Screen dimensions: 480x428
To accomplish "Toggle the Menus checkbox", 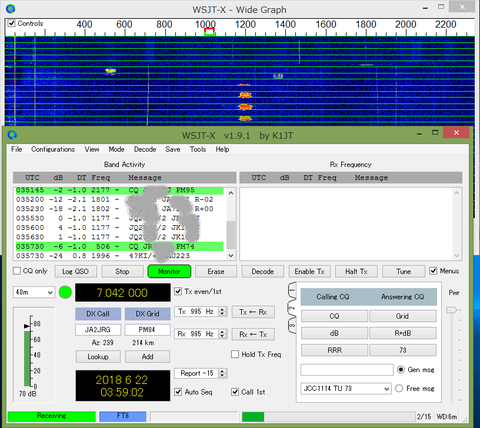I will (x=433, y=271).
